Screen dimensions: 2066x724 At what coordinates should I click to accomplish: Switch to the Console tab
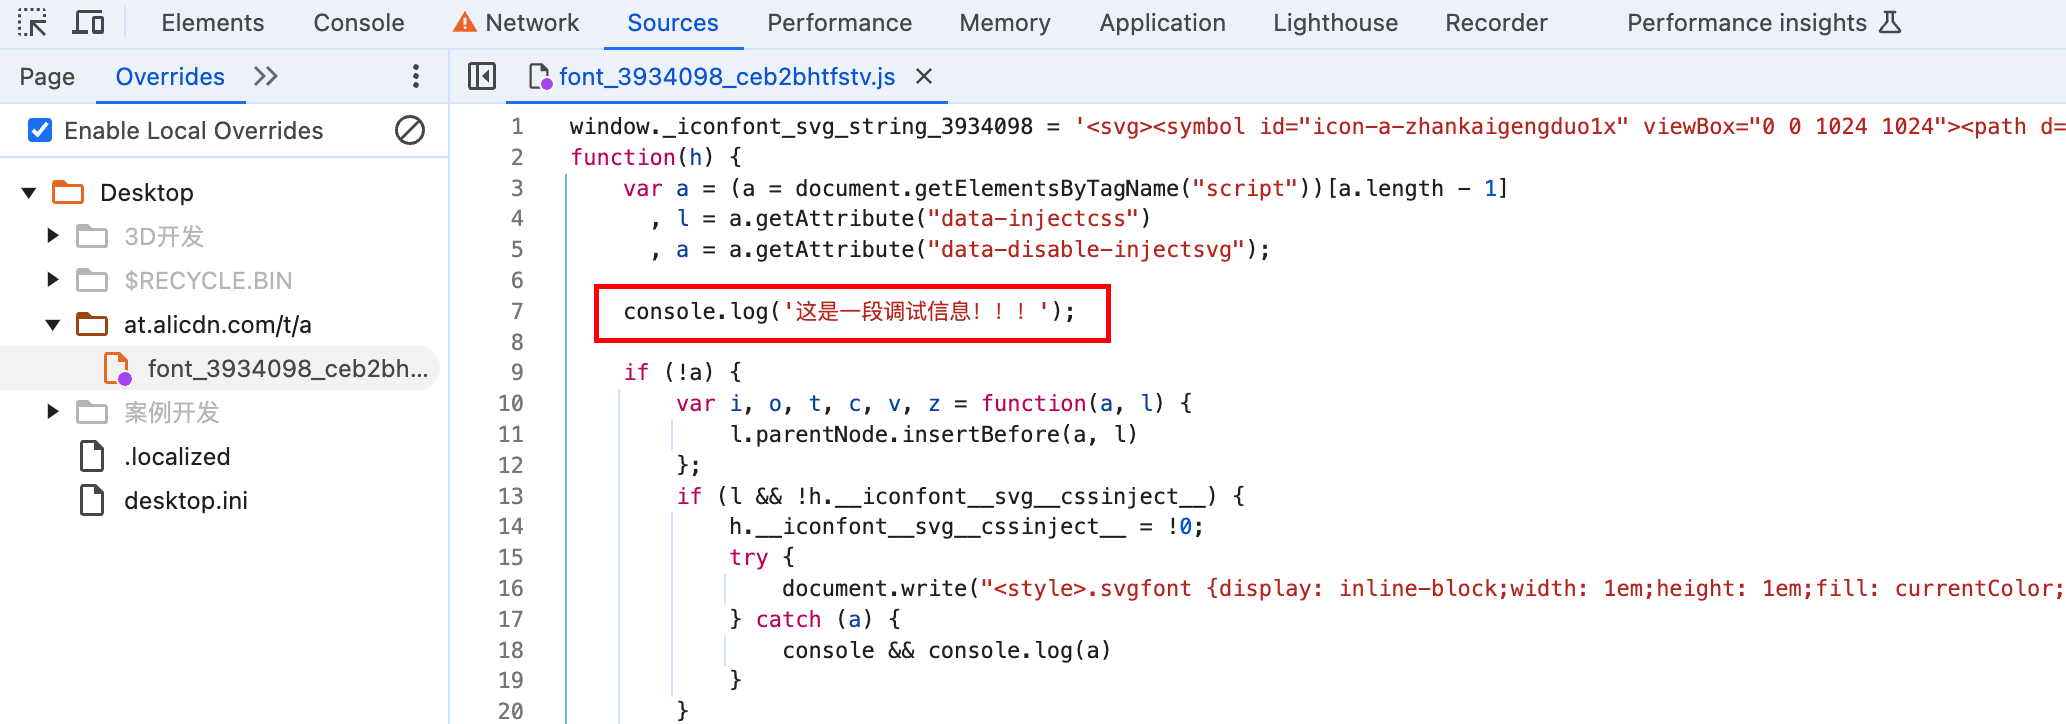coord(358,22)
